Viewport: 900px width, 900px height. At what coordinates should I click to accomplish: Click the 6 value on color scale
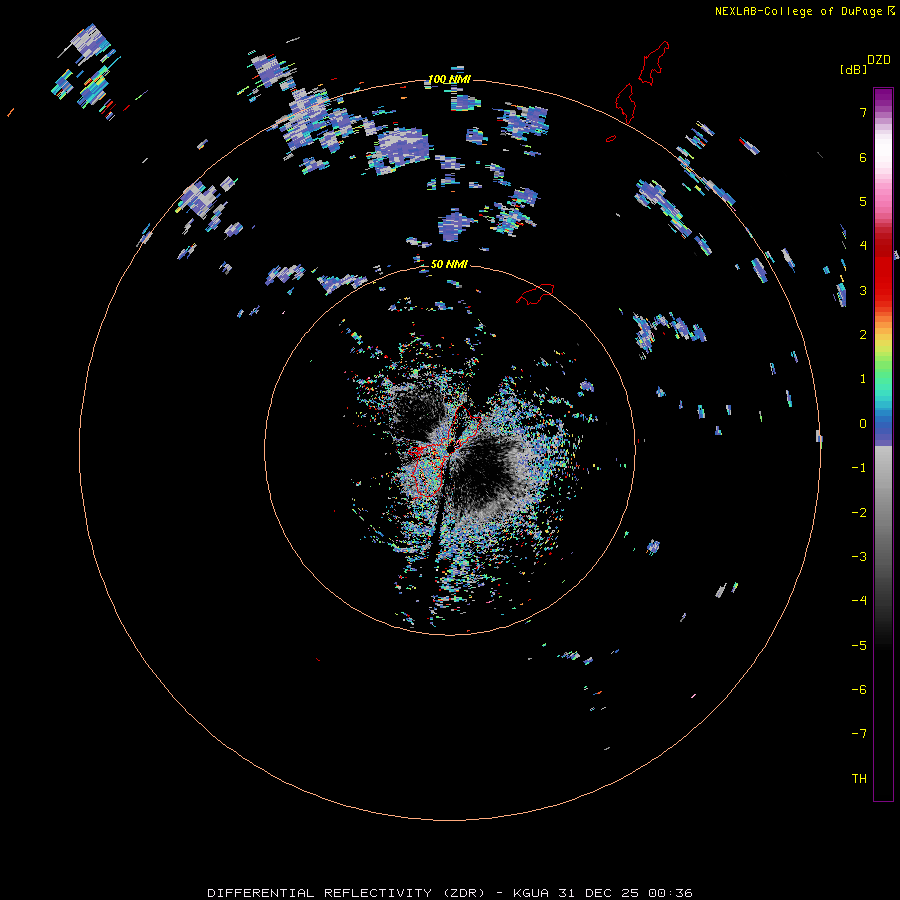coord(863,157)
